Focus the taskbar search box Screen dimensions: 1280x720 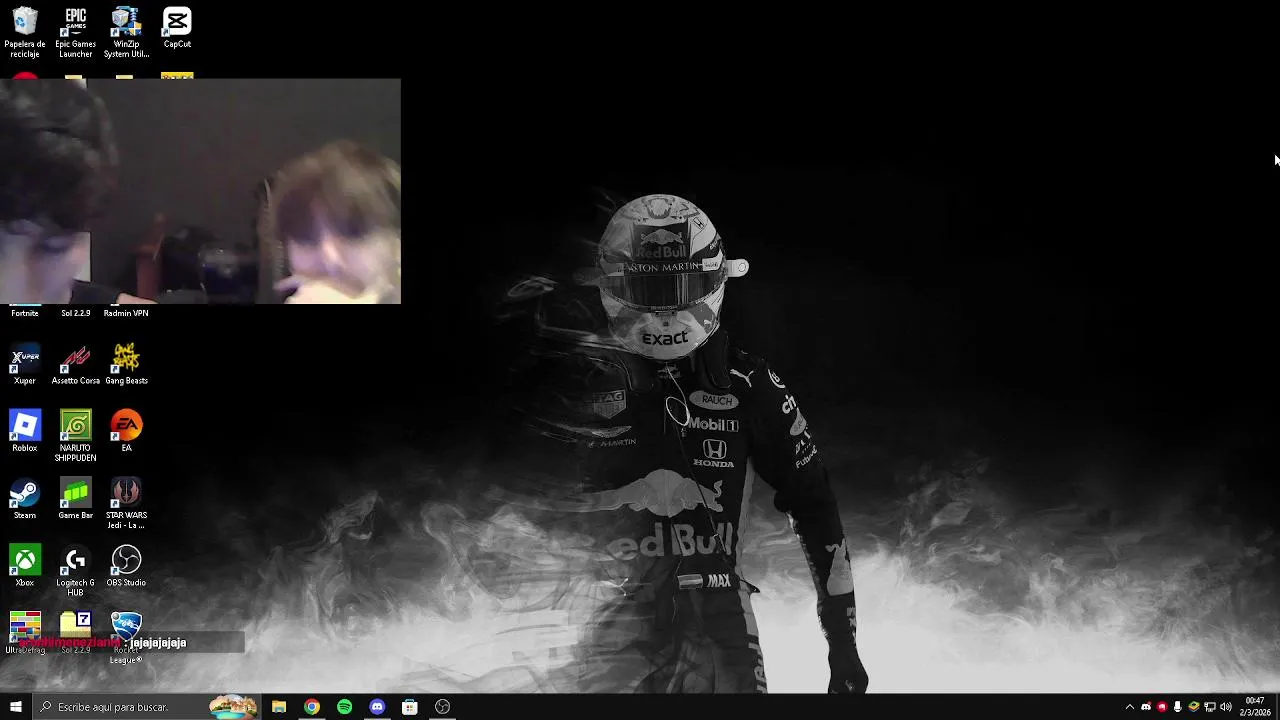click(146, 707)
